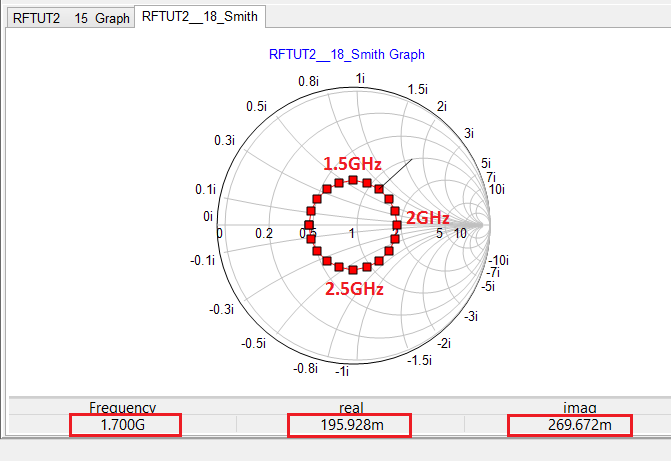Viewport: 671px width, 461px height.
Task: Click the 1i label atop the Smith chart
Action: (x=360, y=79)
